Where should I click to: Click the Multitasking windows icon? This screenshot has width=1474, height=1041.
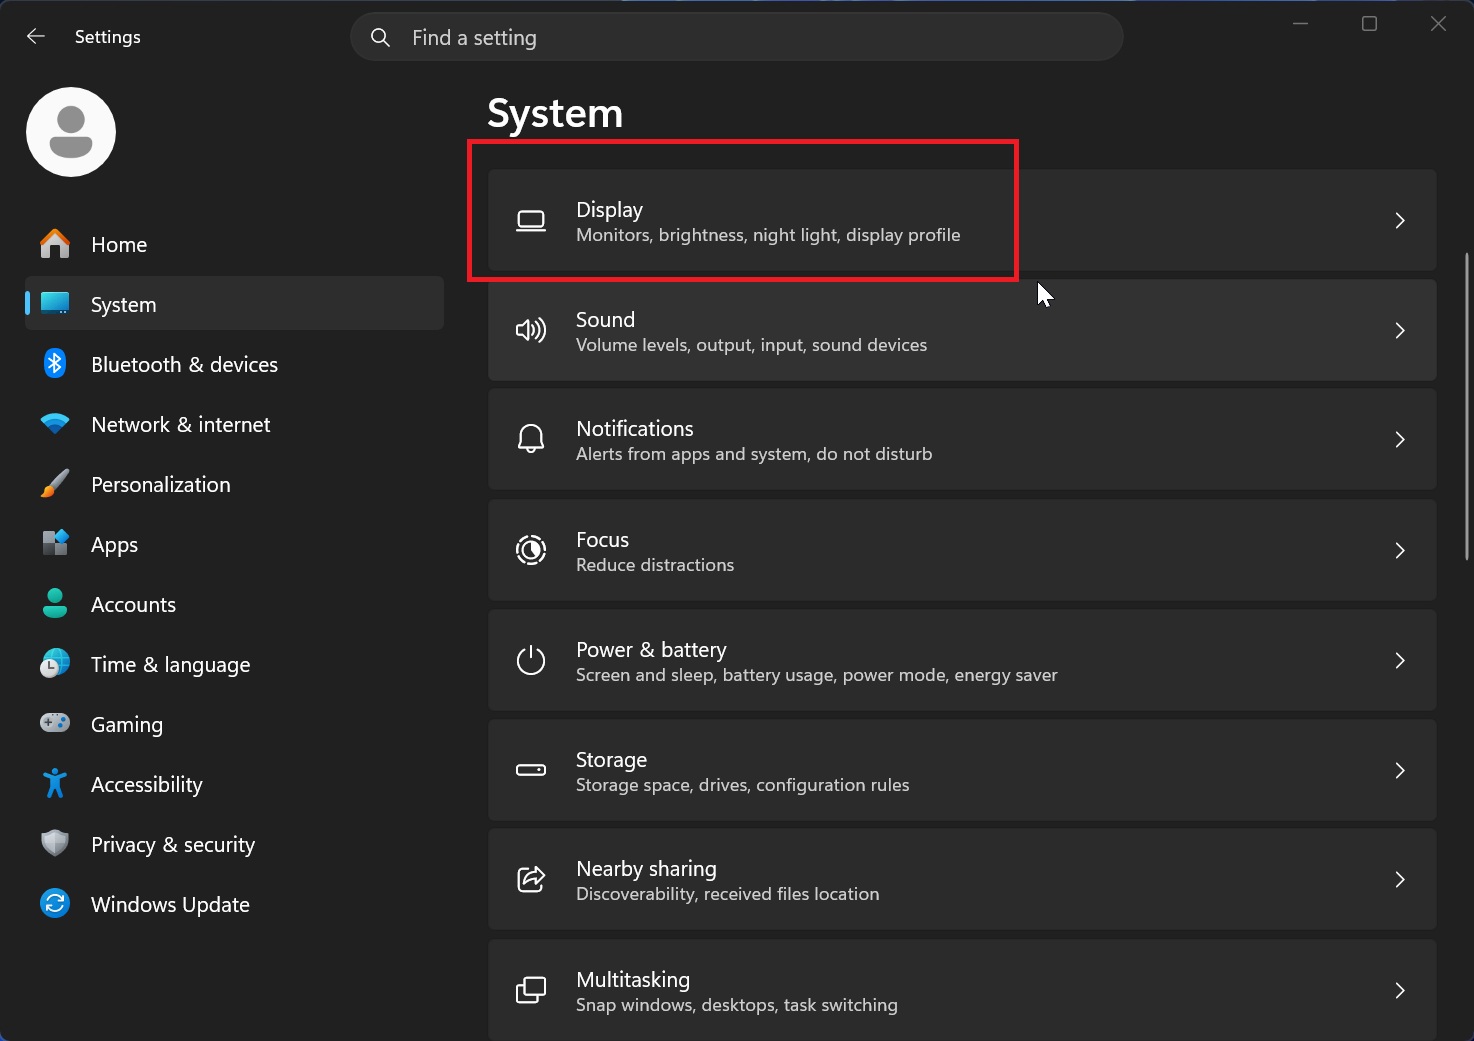click(x=531, y=990)
